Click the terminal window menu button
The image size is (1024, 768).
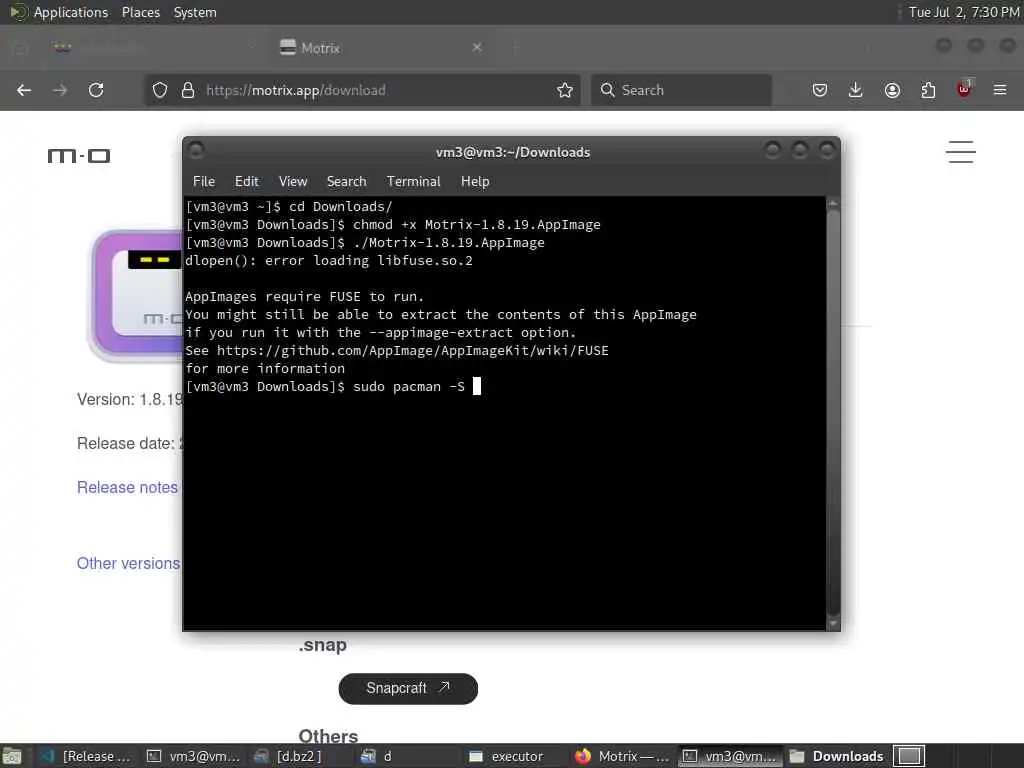point(196,151)
